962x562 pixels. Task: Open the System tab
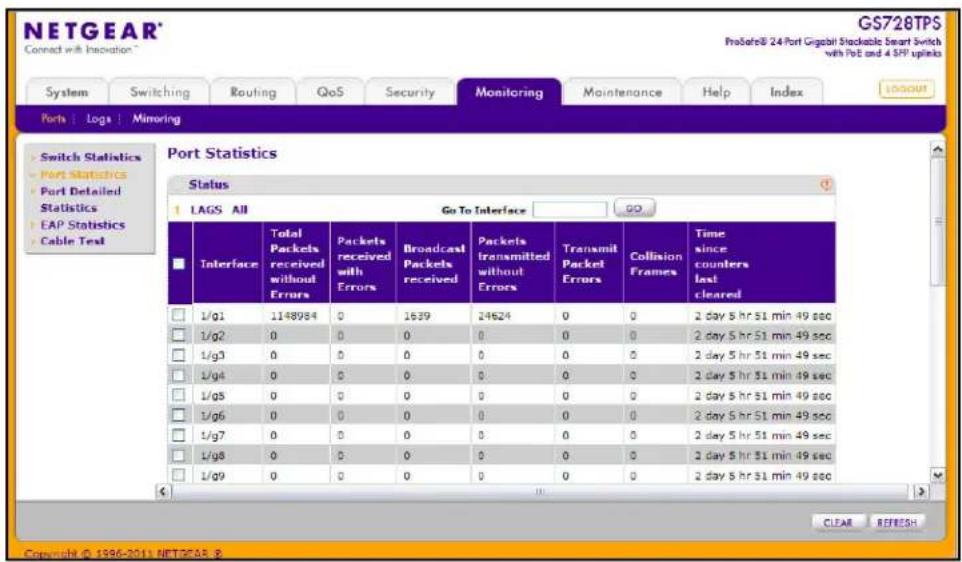click(67, 92)
